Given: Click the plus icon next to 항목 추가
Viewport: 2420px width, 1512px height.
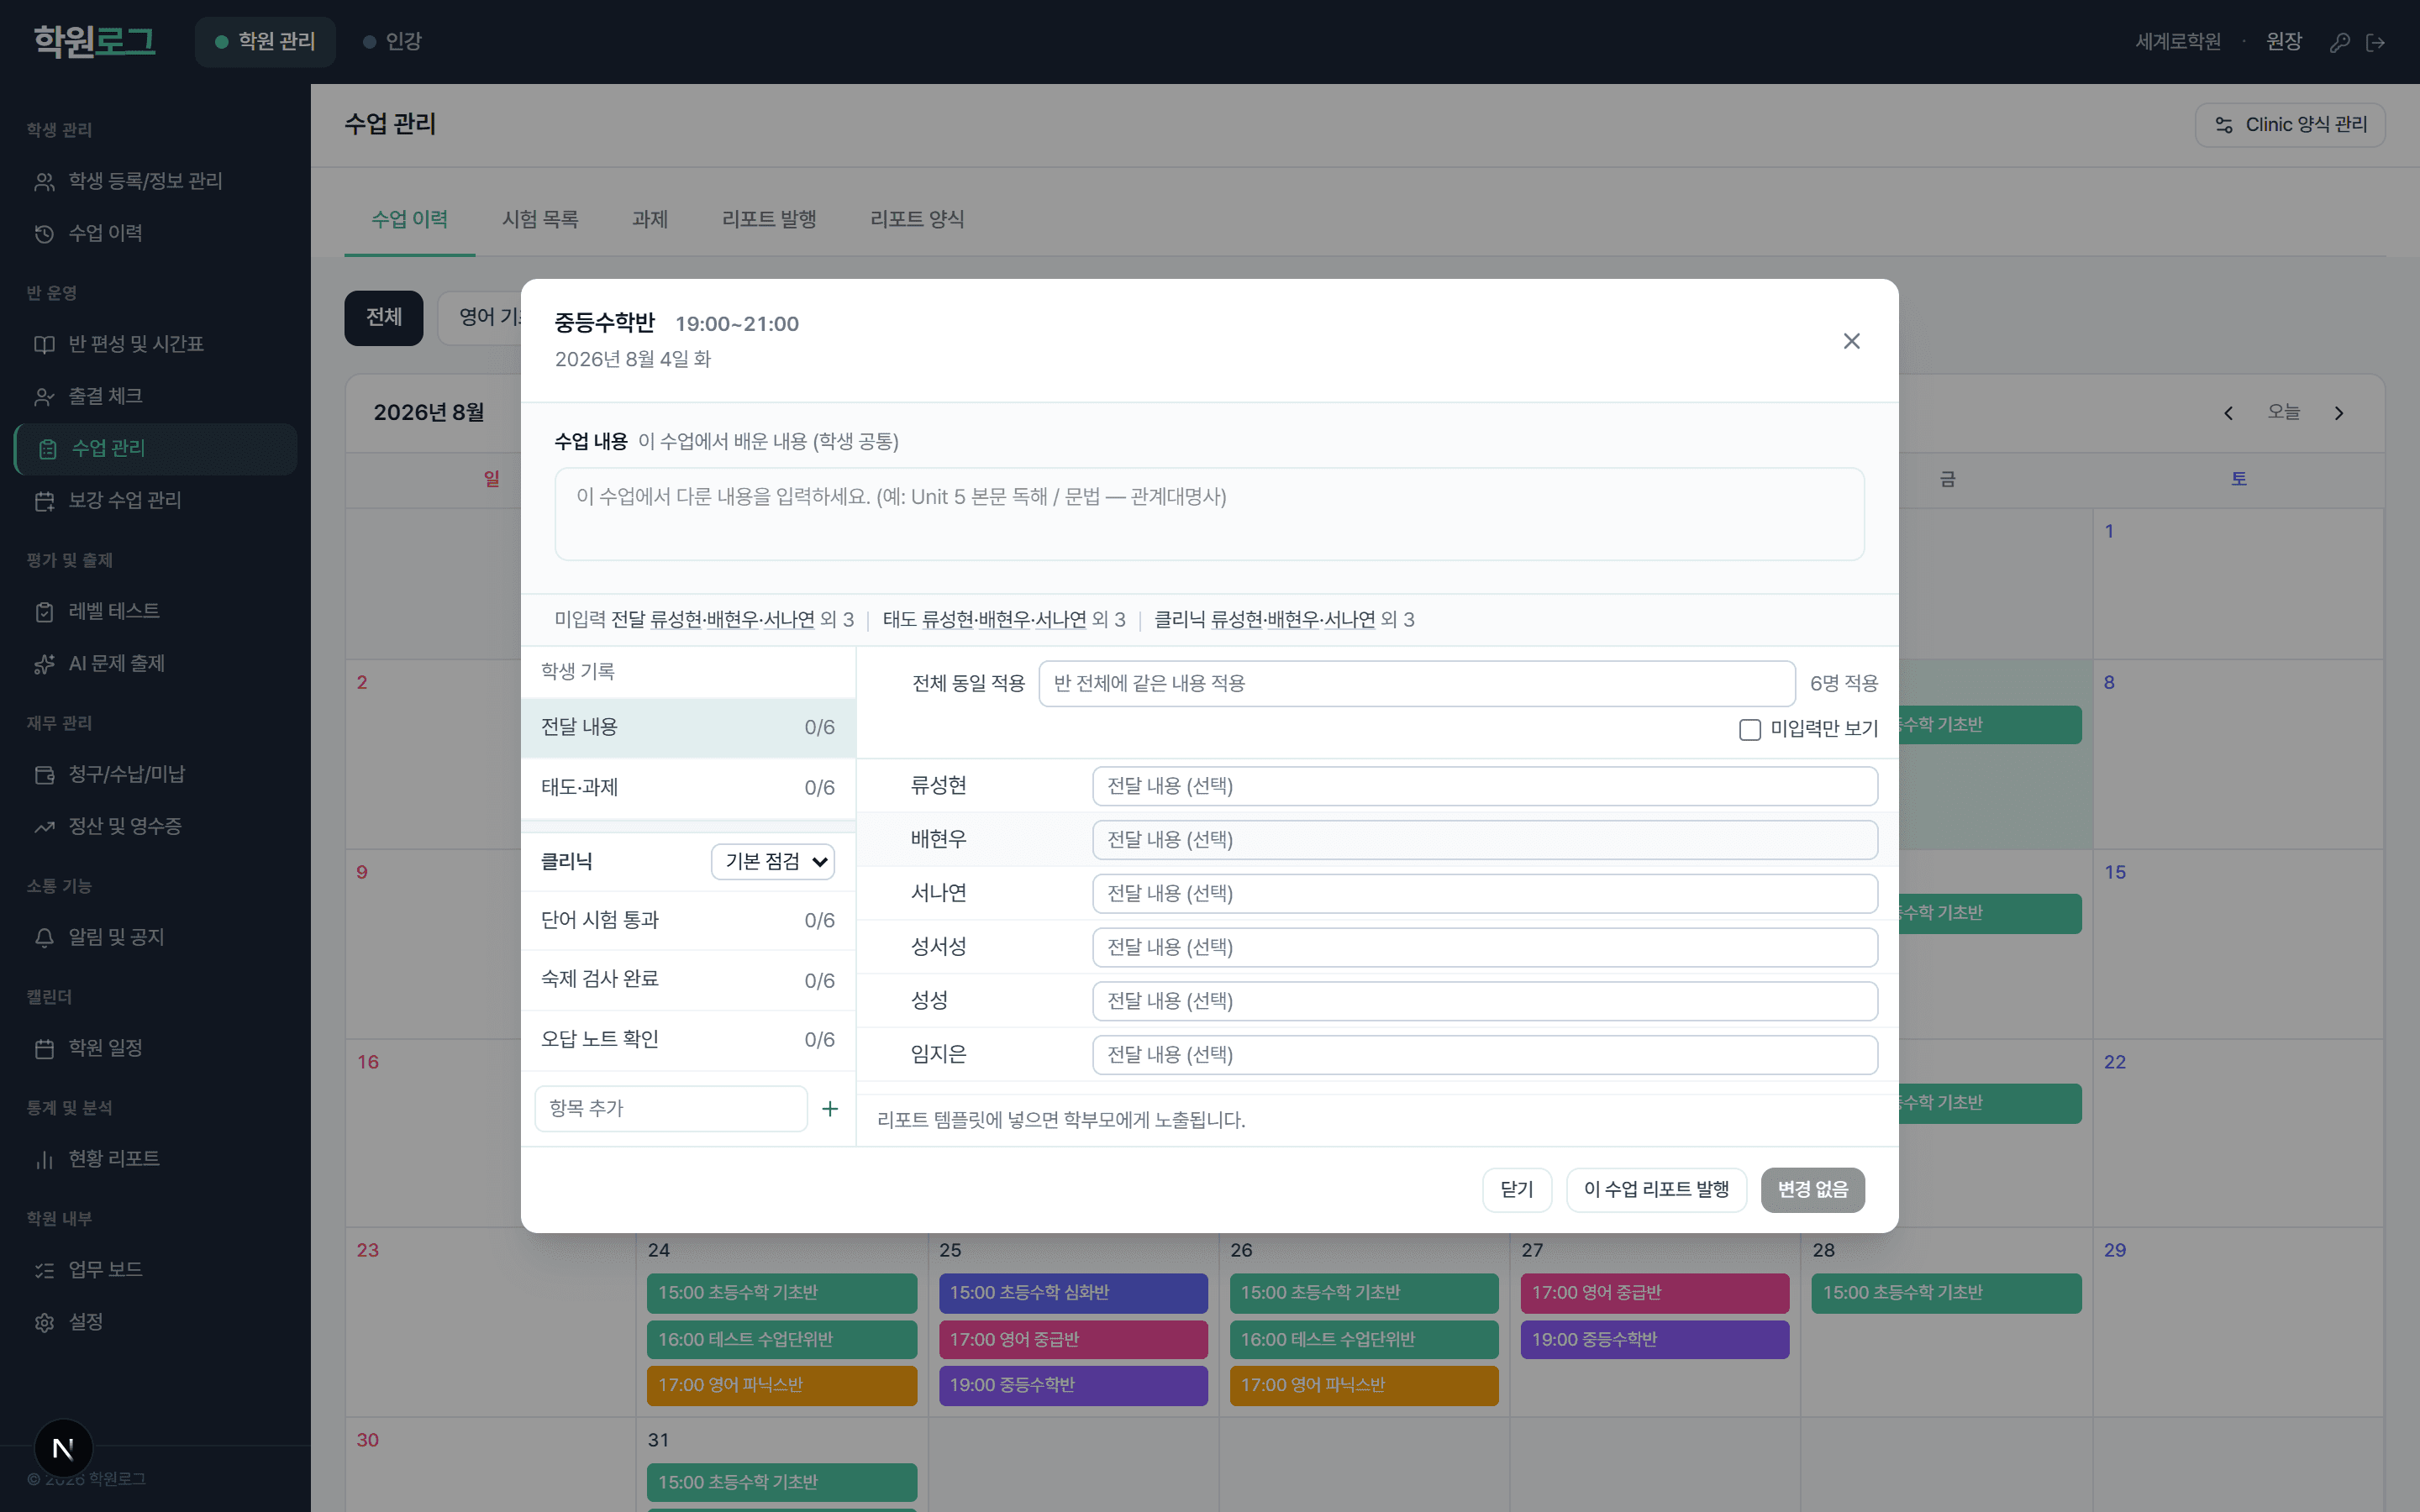Looking at the screenshot, I should pos(830,1108).
